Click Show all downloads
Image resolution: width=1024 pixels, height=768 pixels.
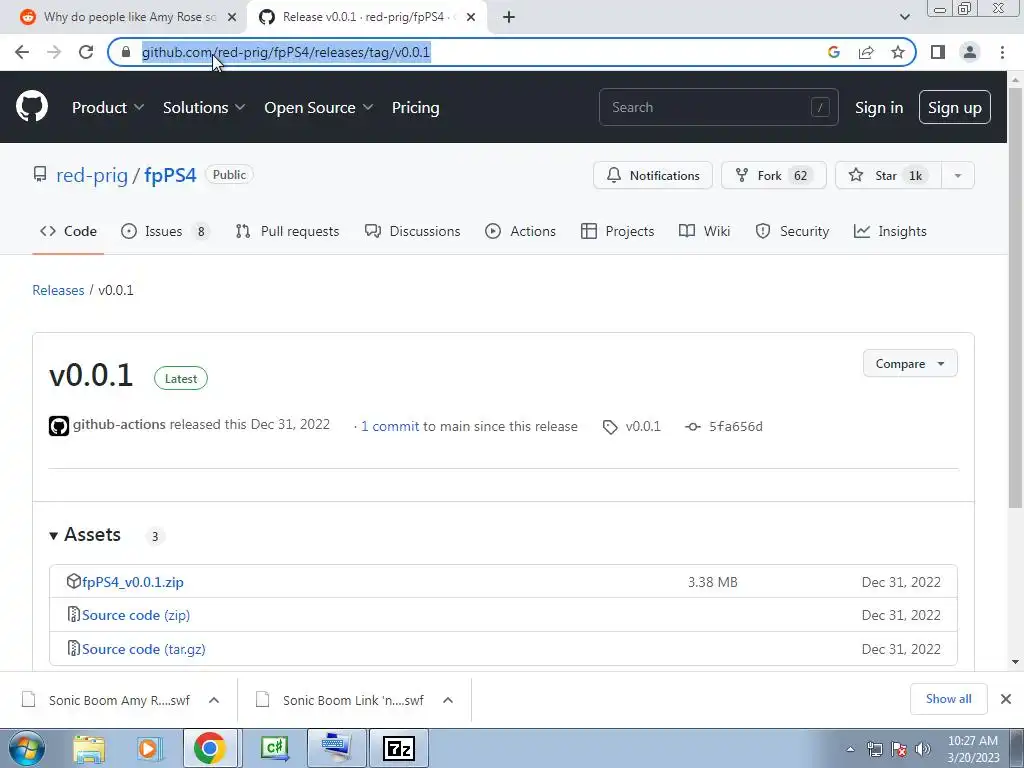click(x=948, y=699)
